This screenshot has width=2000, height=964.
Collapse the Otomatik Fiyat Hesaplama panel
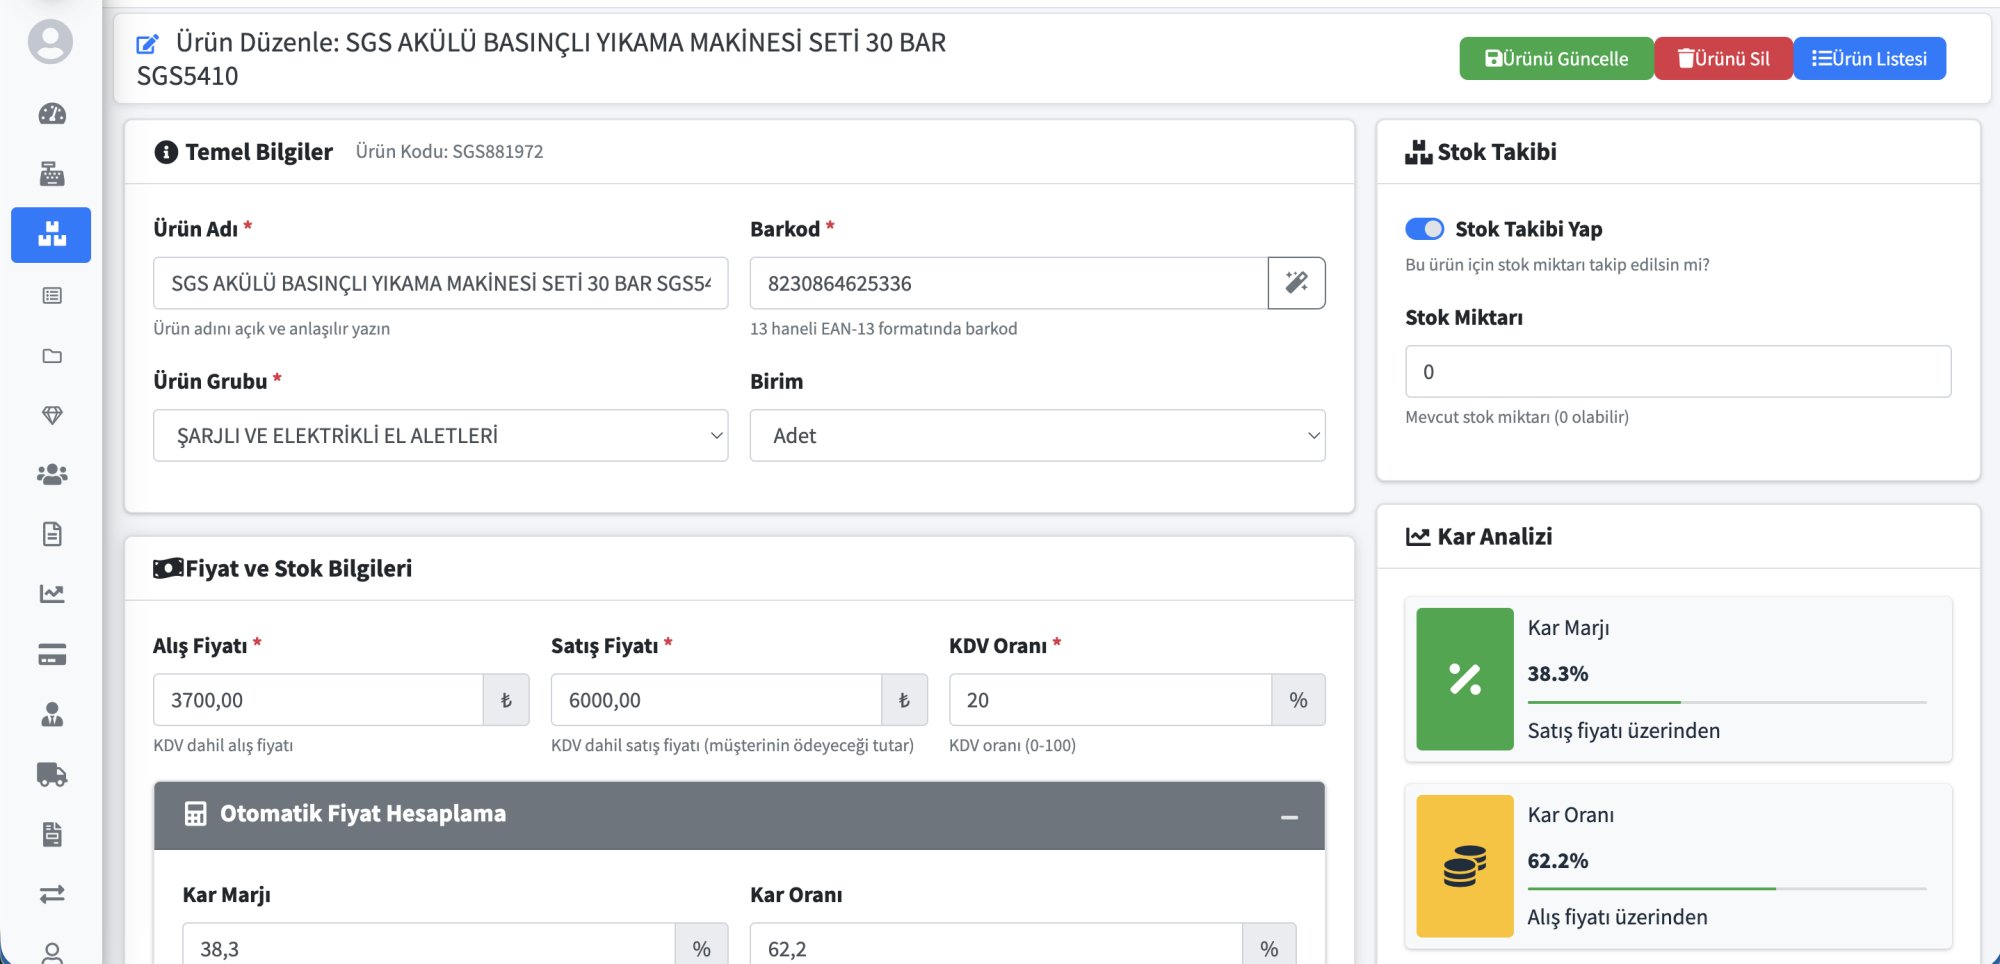pyautogui.click(x=1289, y=817)
